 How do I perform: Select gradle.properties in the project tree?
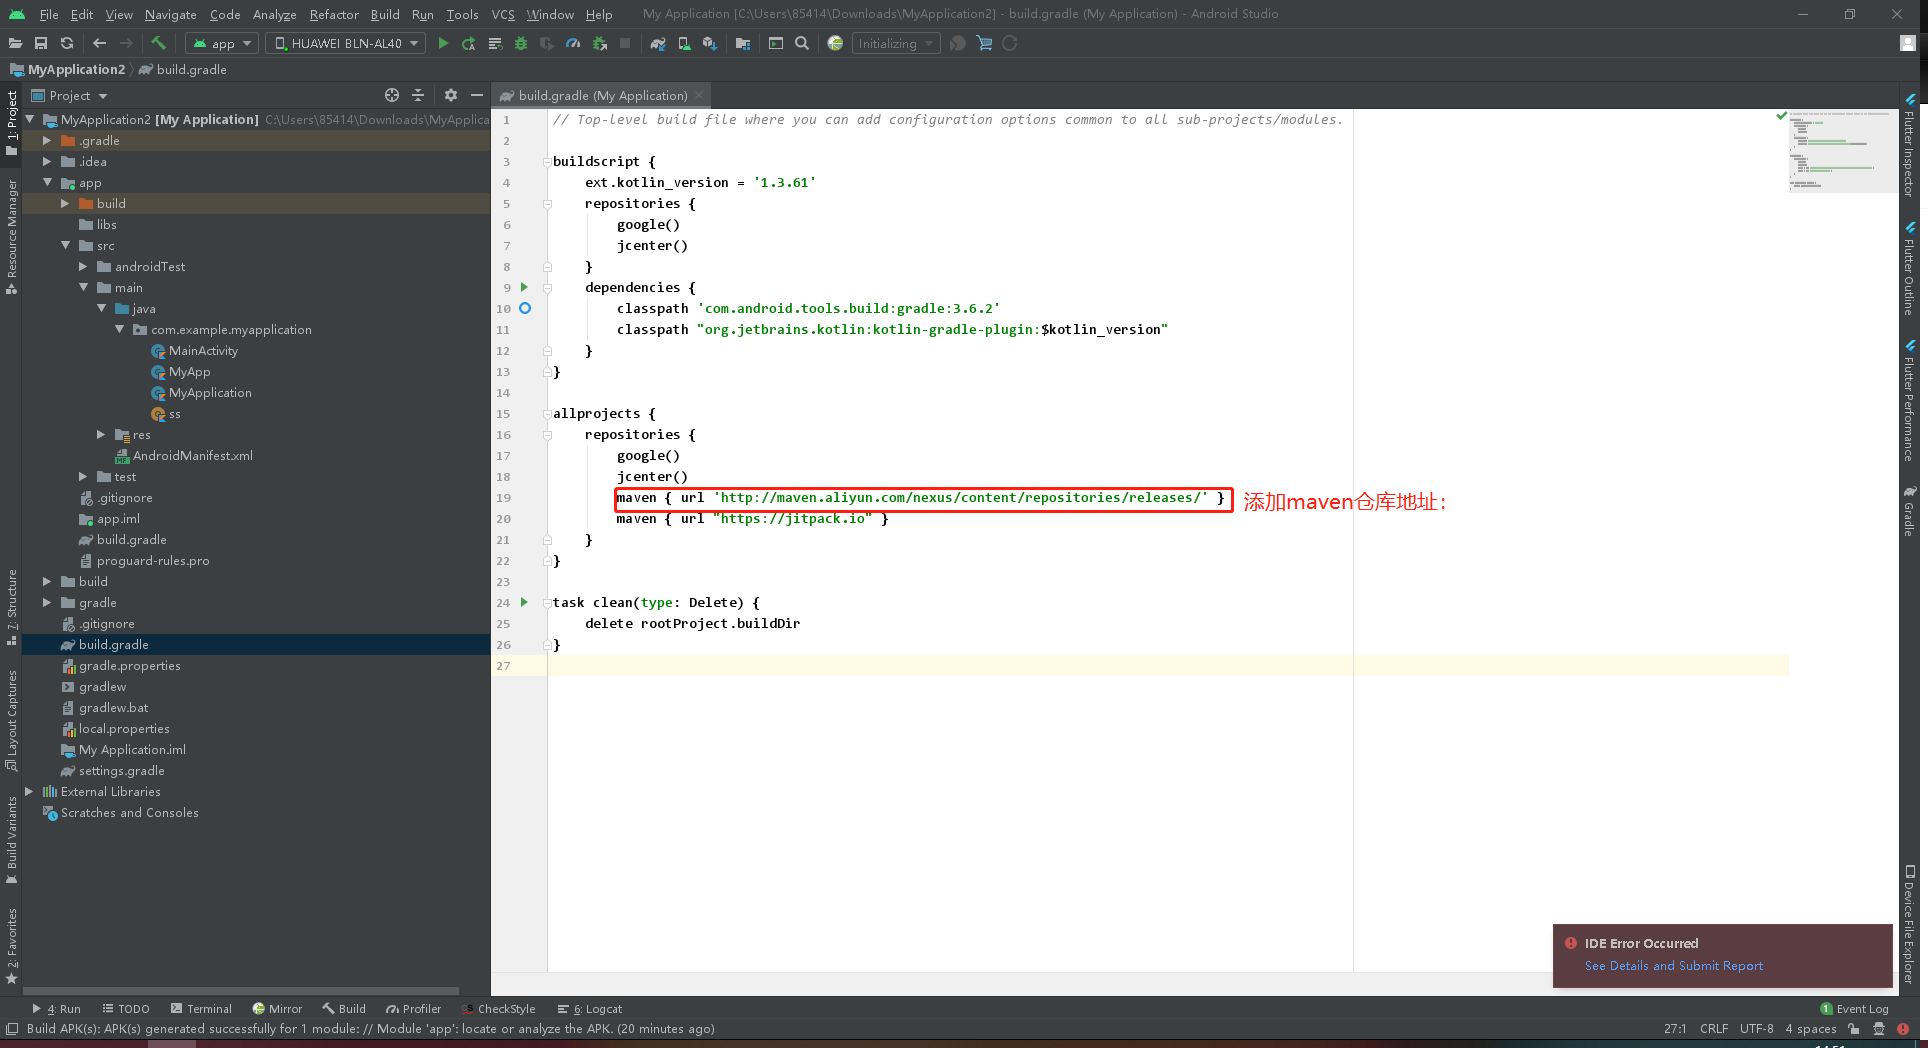(x=130, y=665)
